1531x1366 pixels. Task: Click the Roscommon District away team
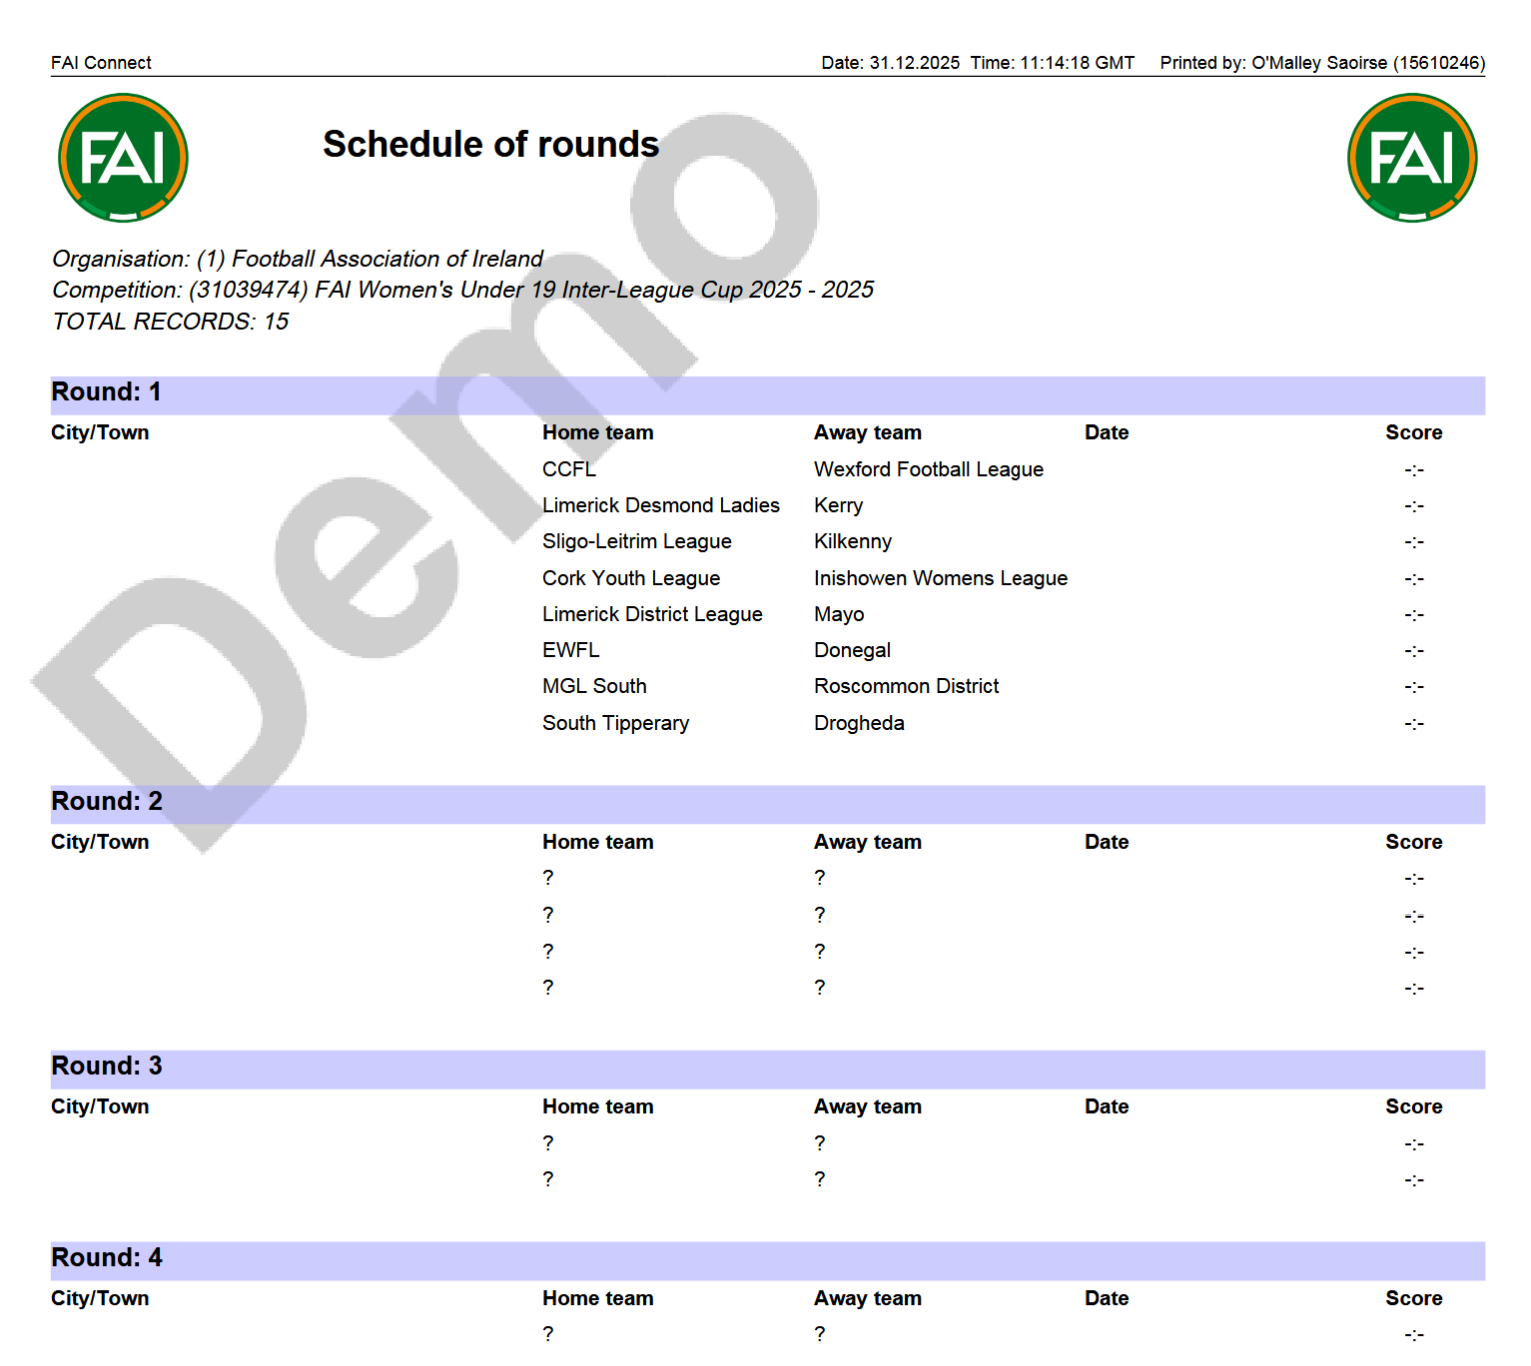coord(906,686)
